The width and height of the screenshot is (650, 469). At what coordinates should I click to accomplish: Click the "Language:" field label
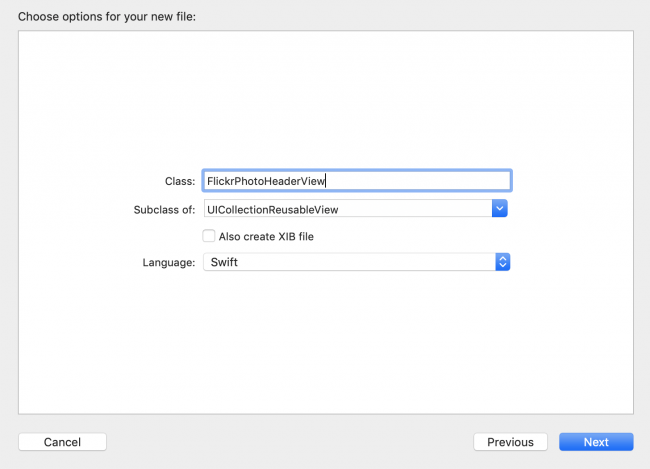(x=168, y=262)
